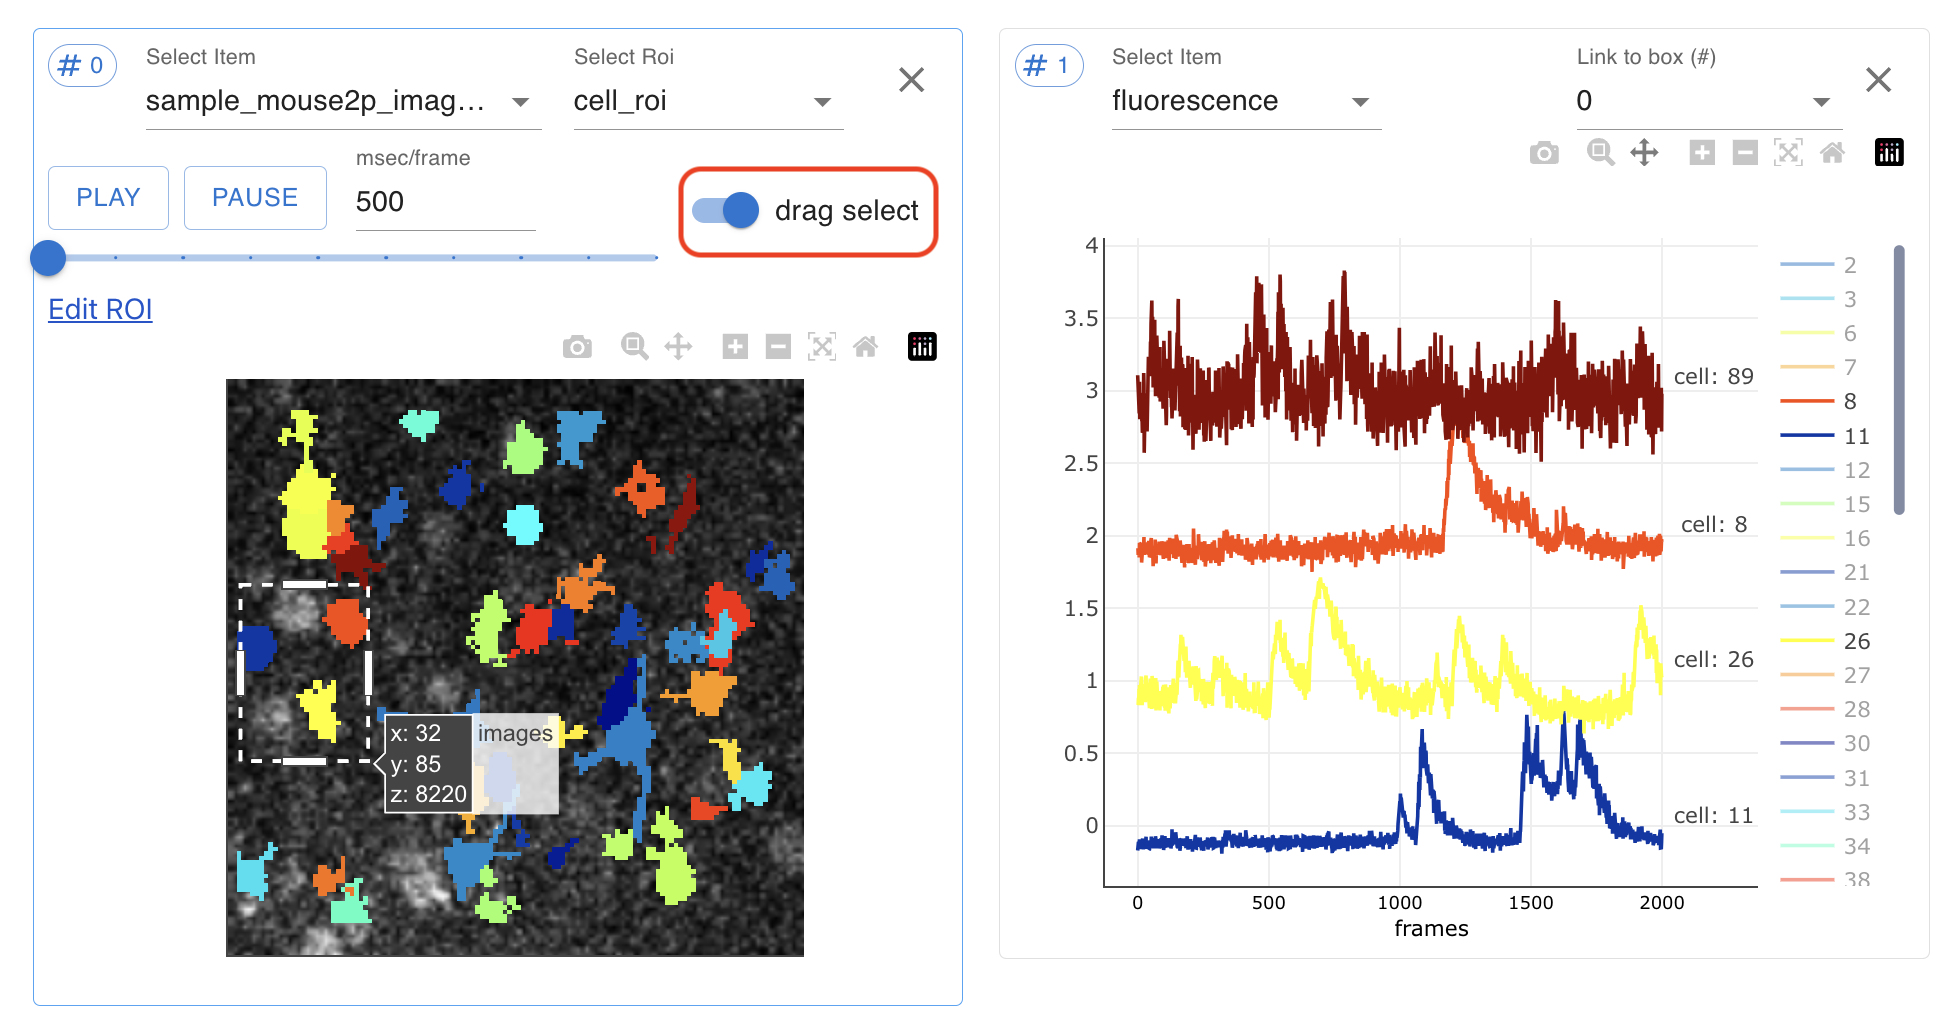Snapshot fluorescence plot with camera icon
Image resolution: width=1954 pixels, height=1024 pixels.
point(1544,153)
